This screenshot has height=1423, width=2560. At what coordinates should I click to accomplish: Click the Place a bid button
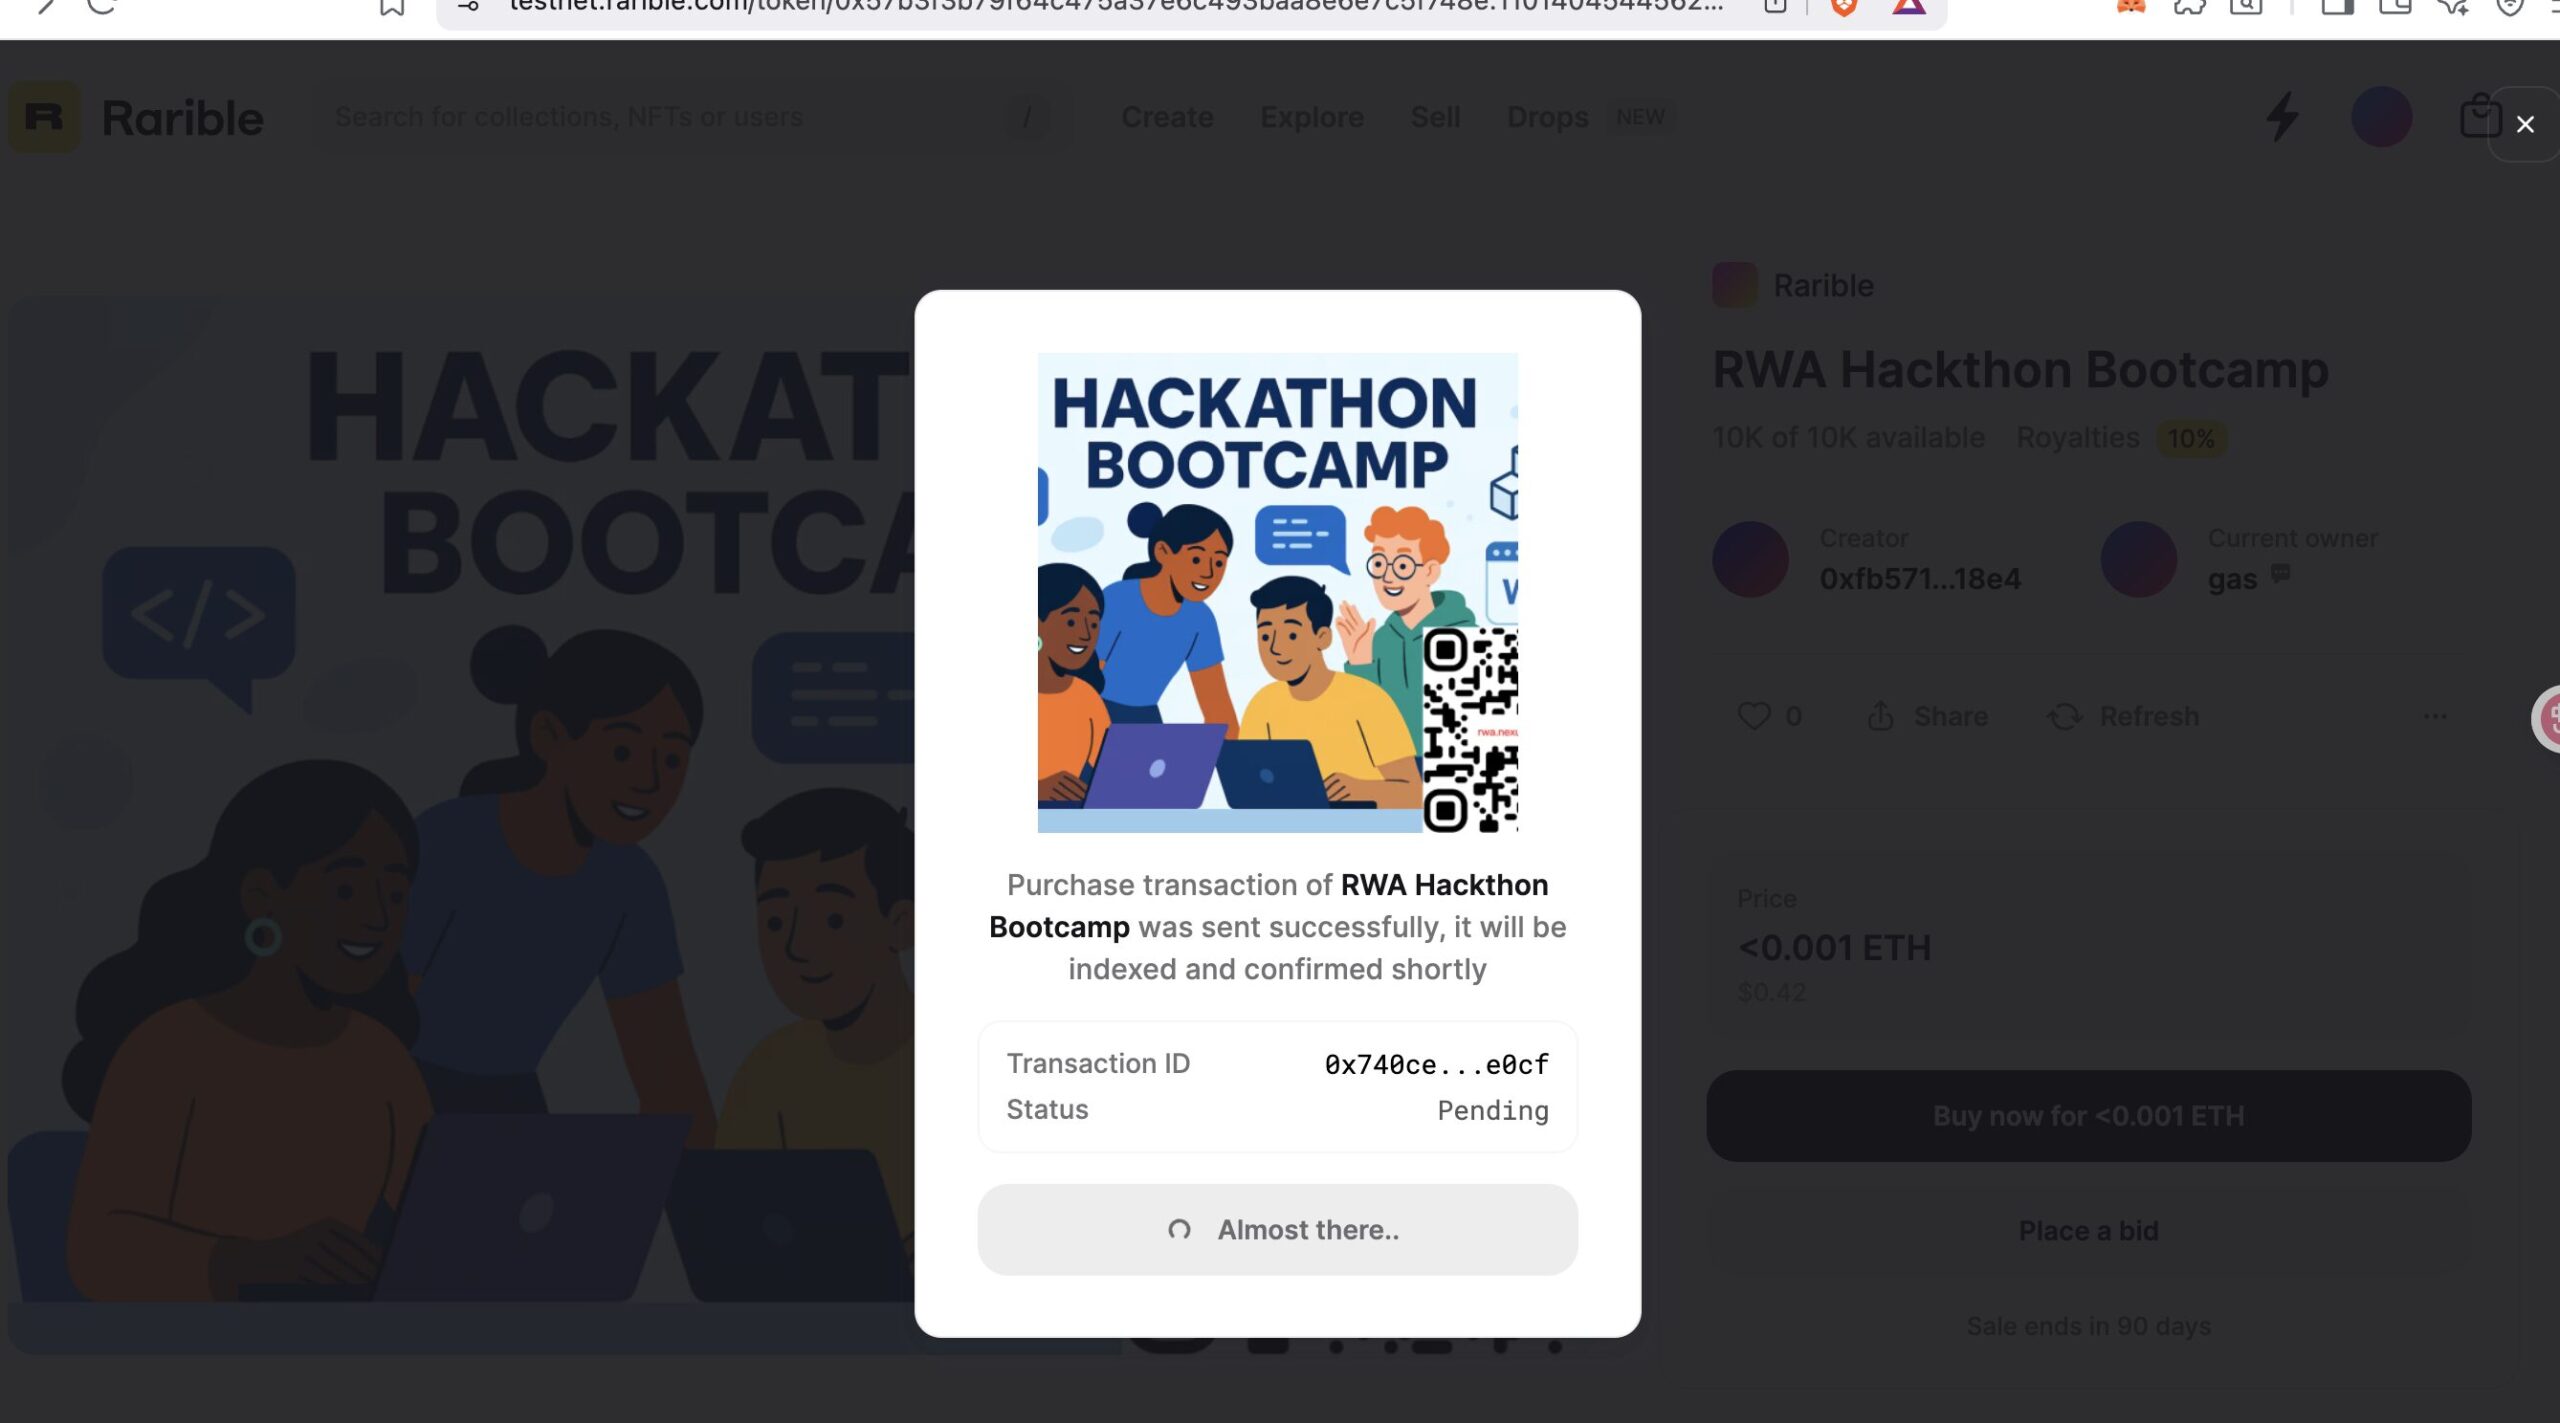click(x=2088, y=1230)
